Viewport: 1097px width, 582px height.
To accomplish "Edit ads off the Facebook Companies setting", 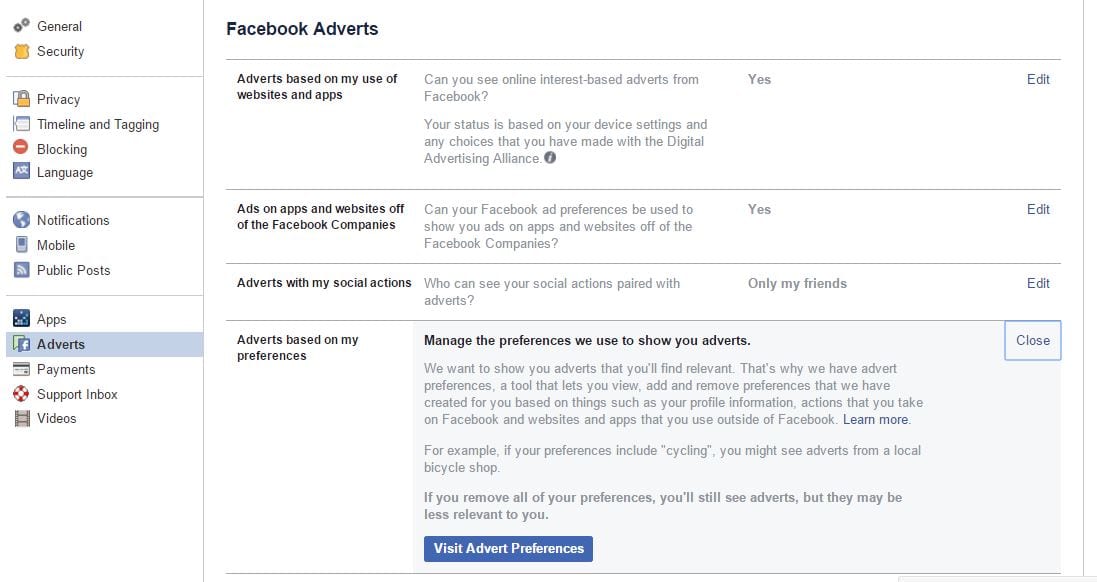I will 1038,209.
